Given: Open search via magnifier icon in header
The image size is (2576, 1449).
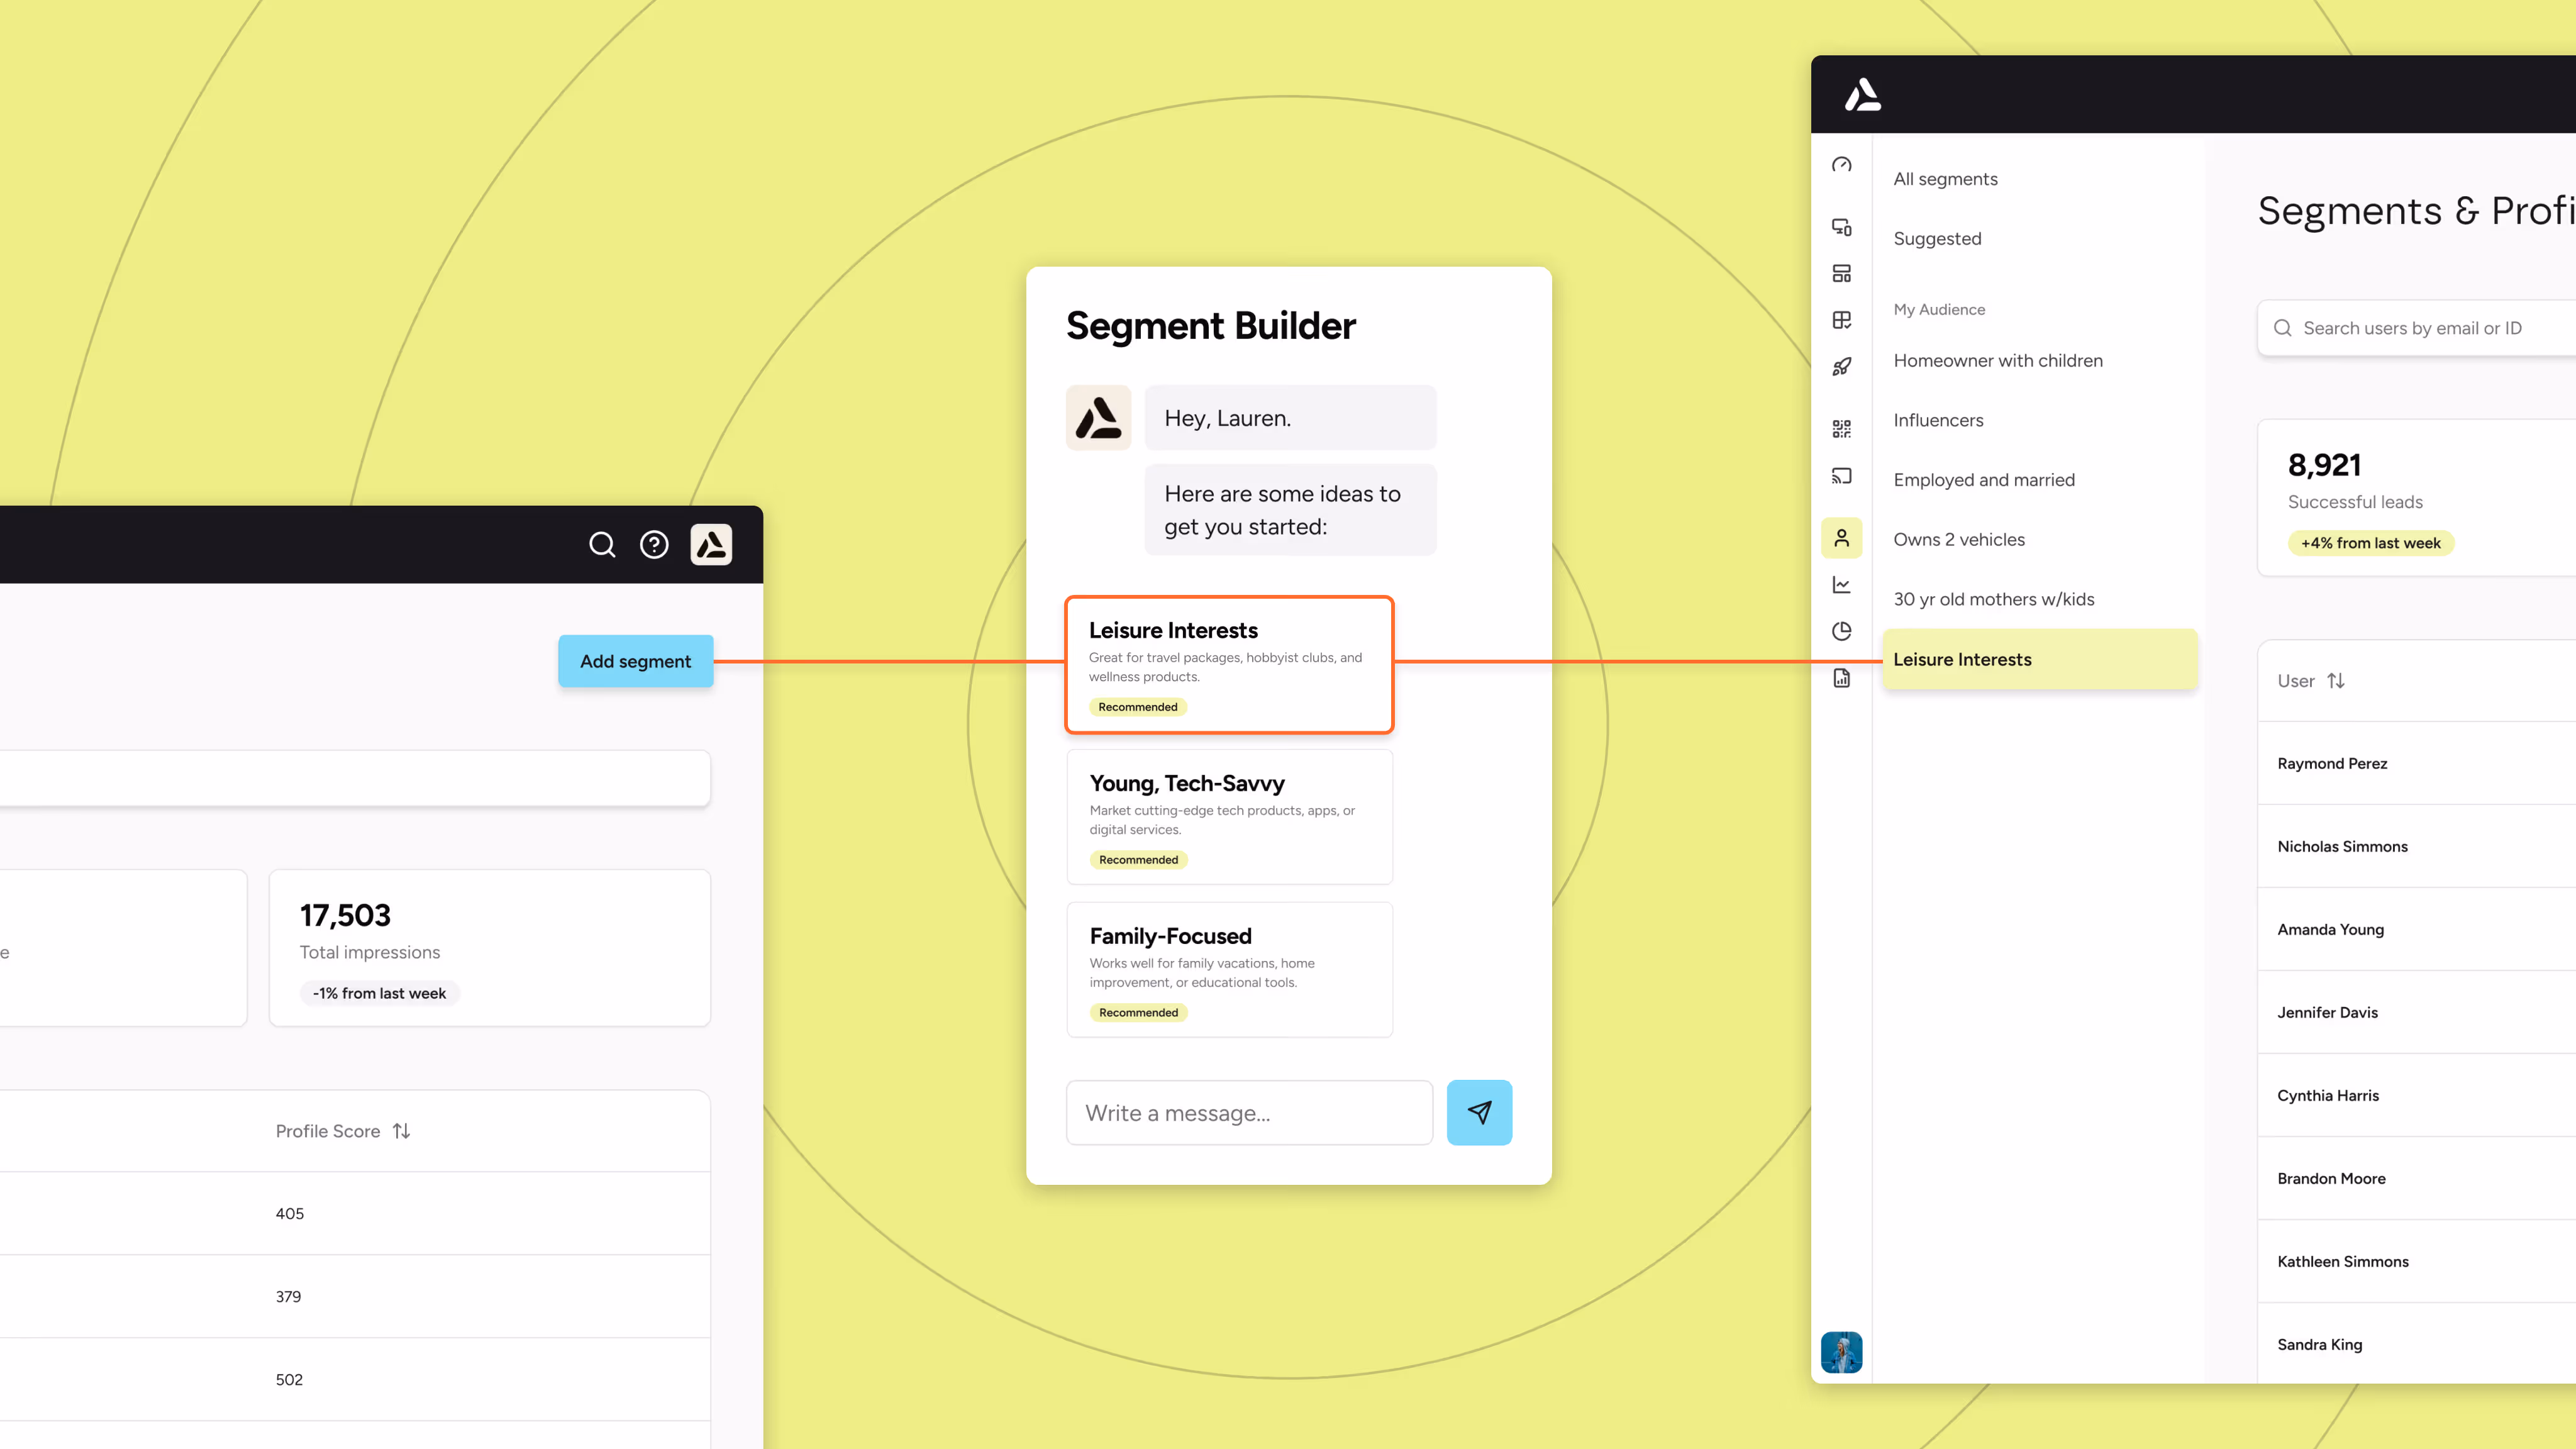Looking at the screenshot, I should (x=602, y=545).
